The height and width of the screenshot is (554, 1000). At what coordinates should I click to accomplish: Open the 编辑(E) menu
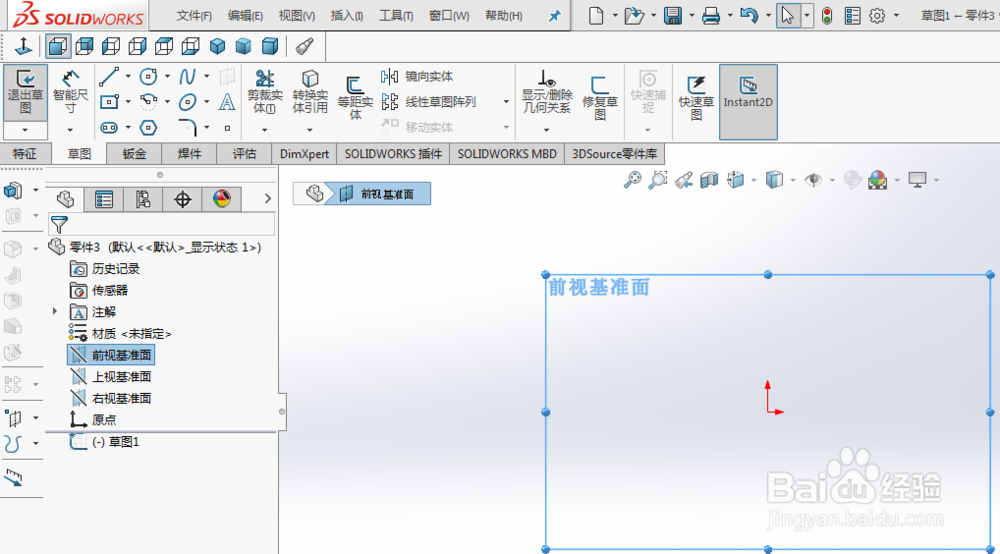coord(245,15)
